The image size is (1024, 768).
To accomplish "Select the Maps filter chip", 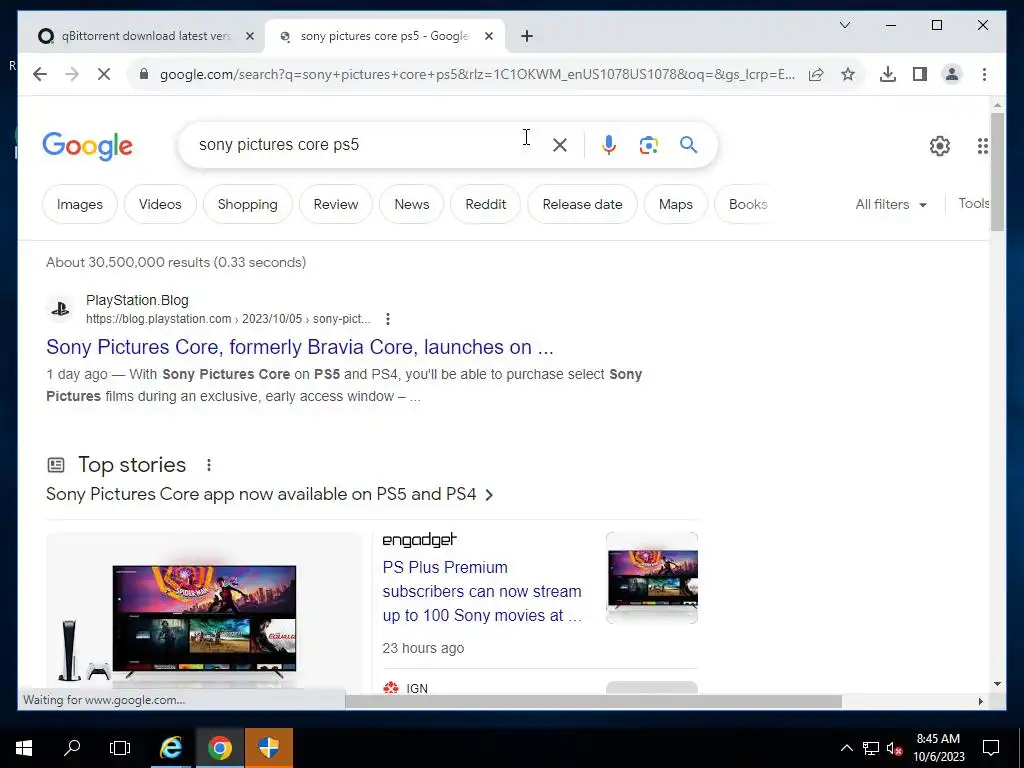I will (x=675, y=204).
